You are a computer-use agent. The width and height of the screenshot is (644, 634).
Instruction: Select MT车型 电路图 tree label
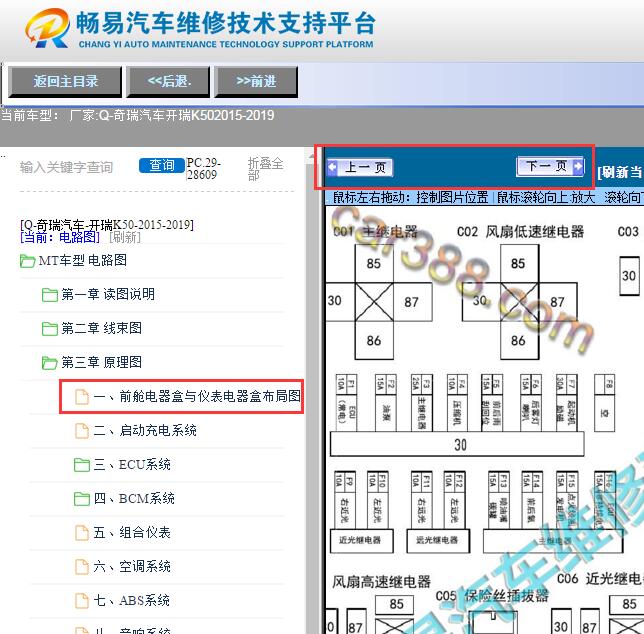(83, 260)
